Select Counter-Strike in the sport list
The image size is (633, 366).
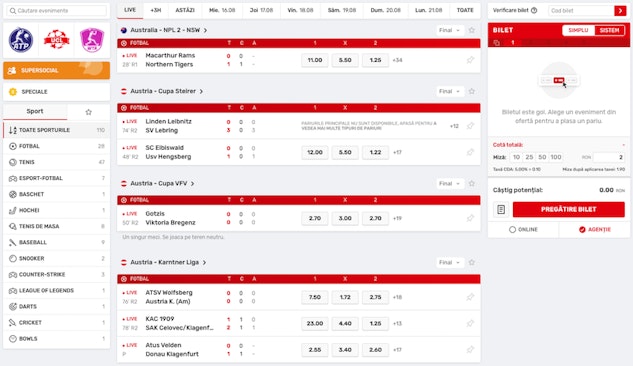(57, 274)
